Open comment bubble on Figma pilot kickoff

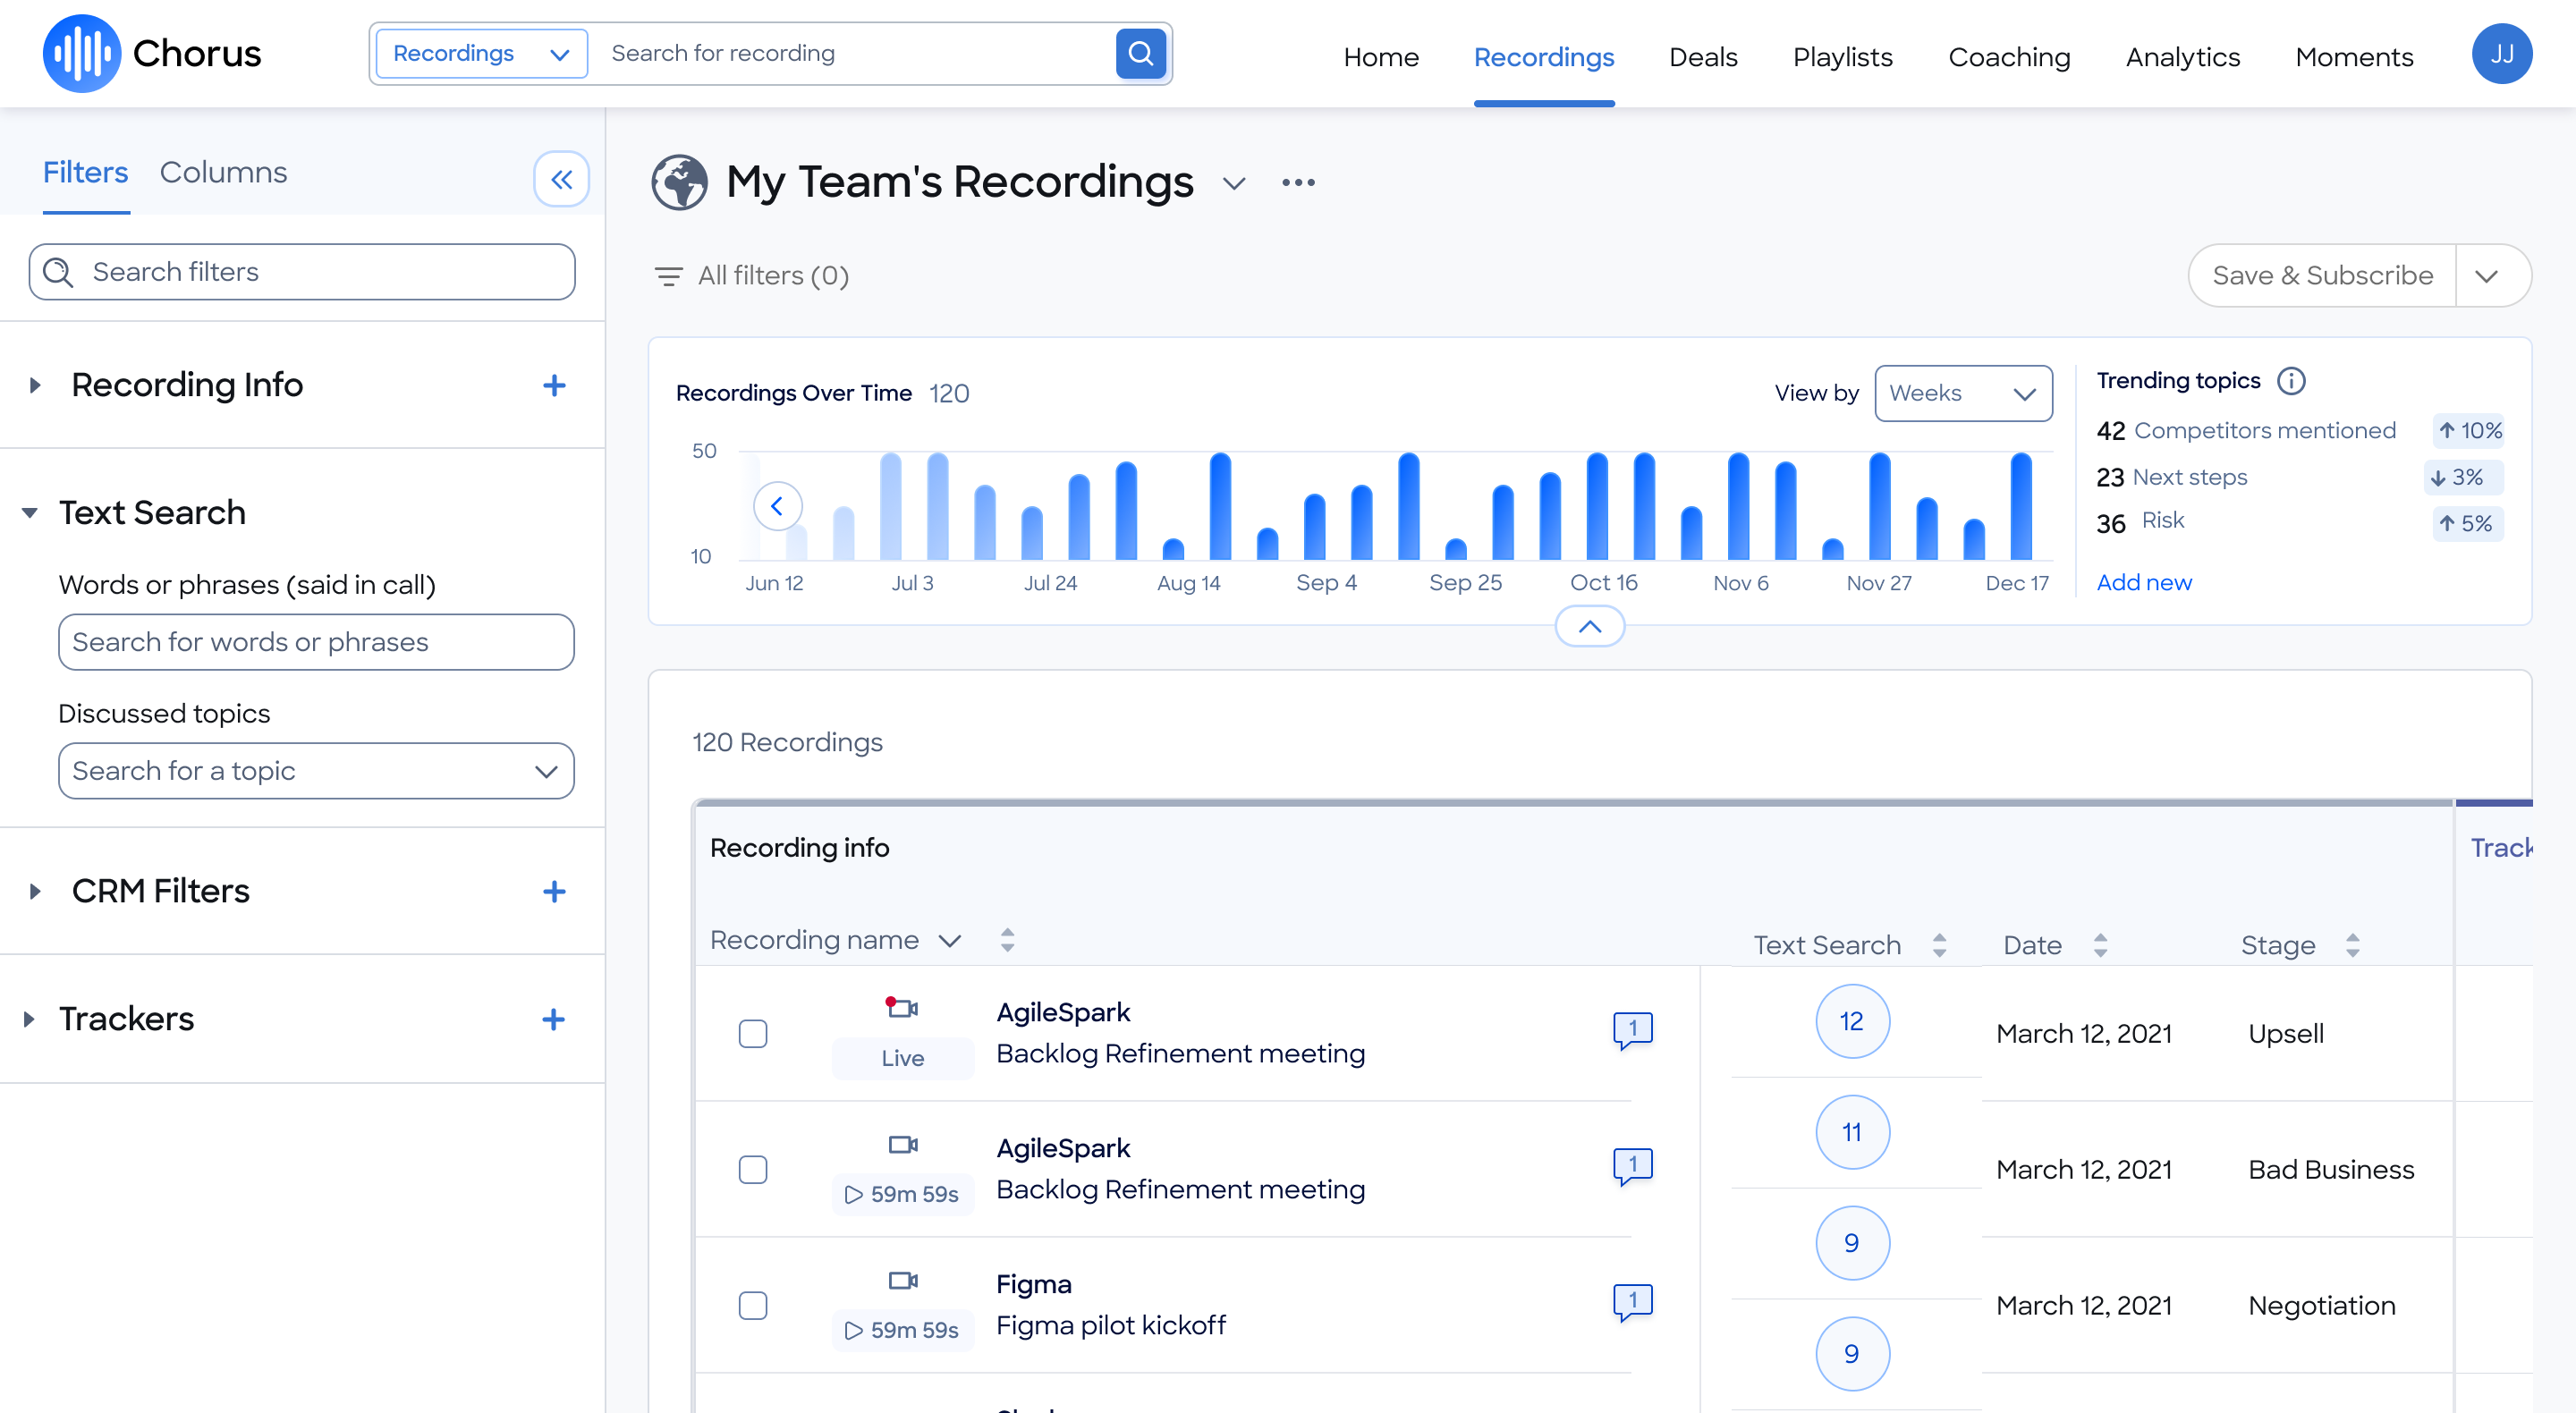point(1632,1301)
